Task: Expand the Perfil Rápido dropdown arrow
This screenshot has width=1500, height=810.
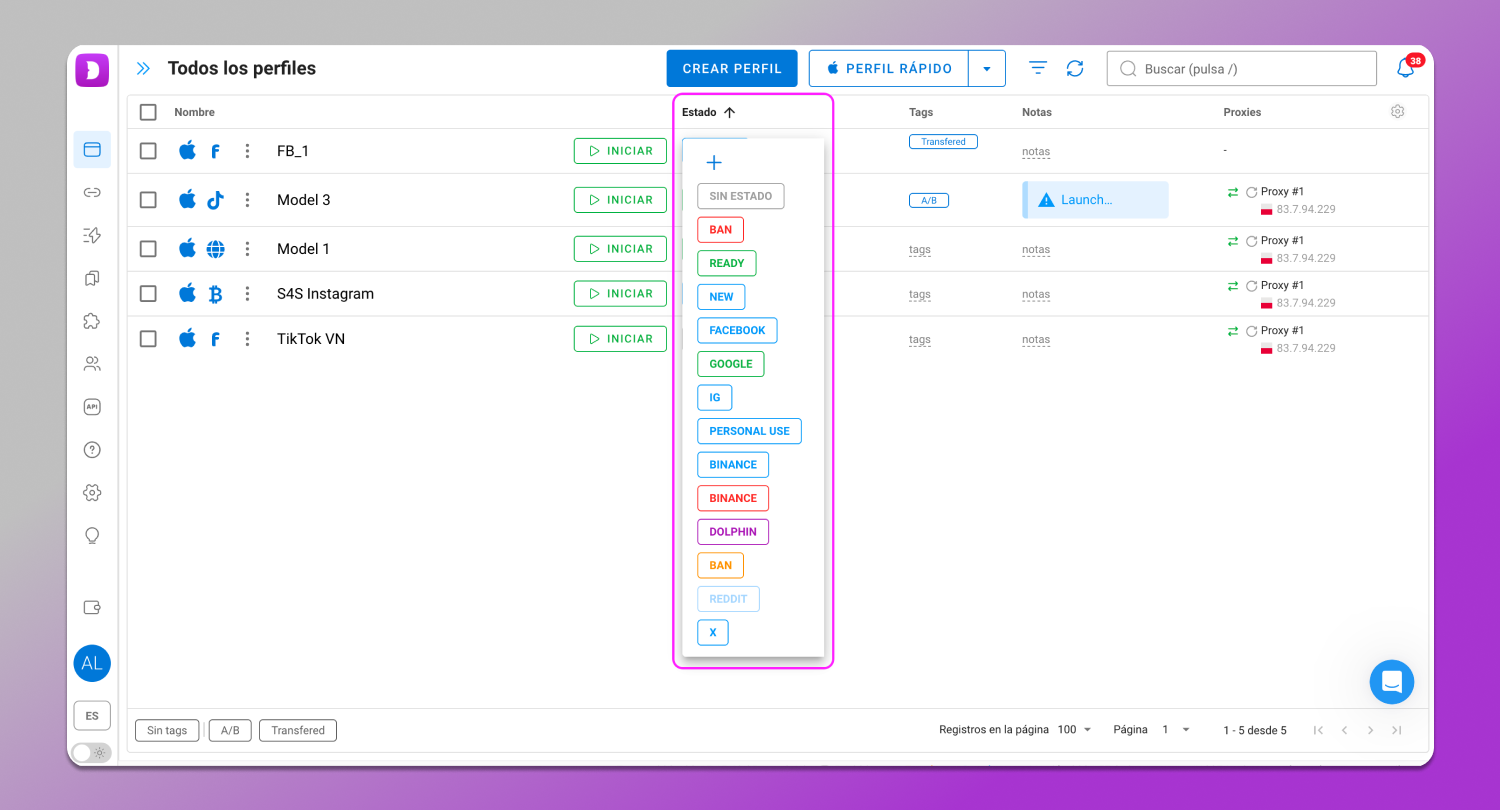Action: tap(987, 69)
